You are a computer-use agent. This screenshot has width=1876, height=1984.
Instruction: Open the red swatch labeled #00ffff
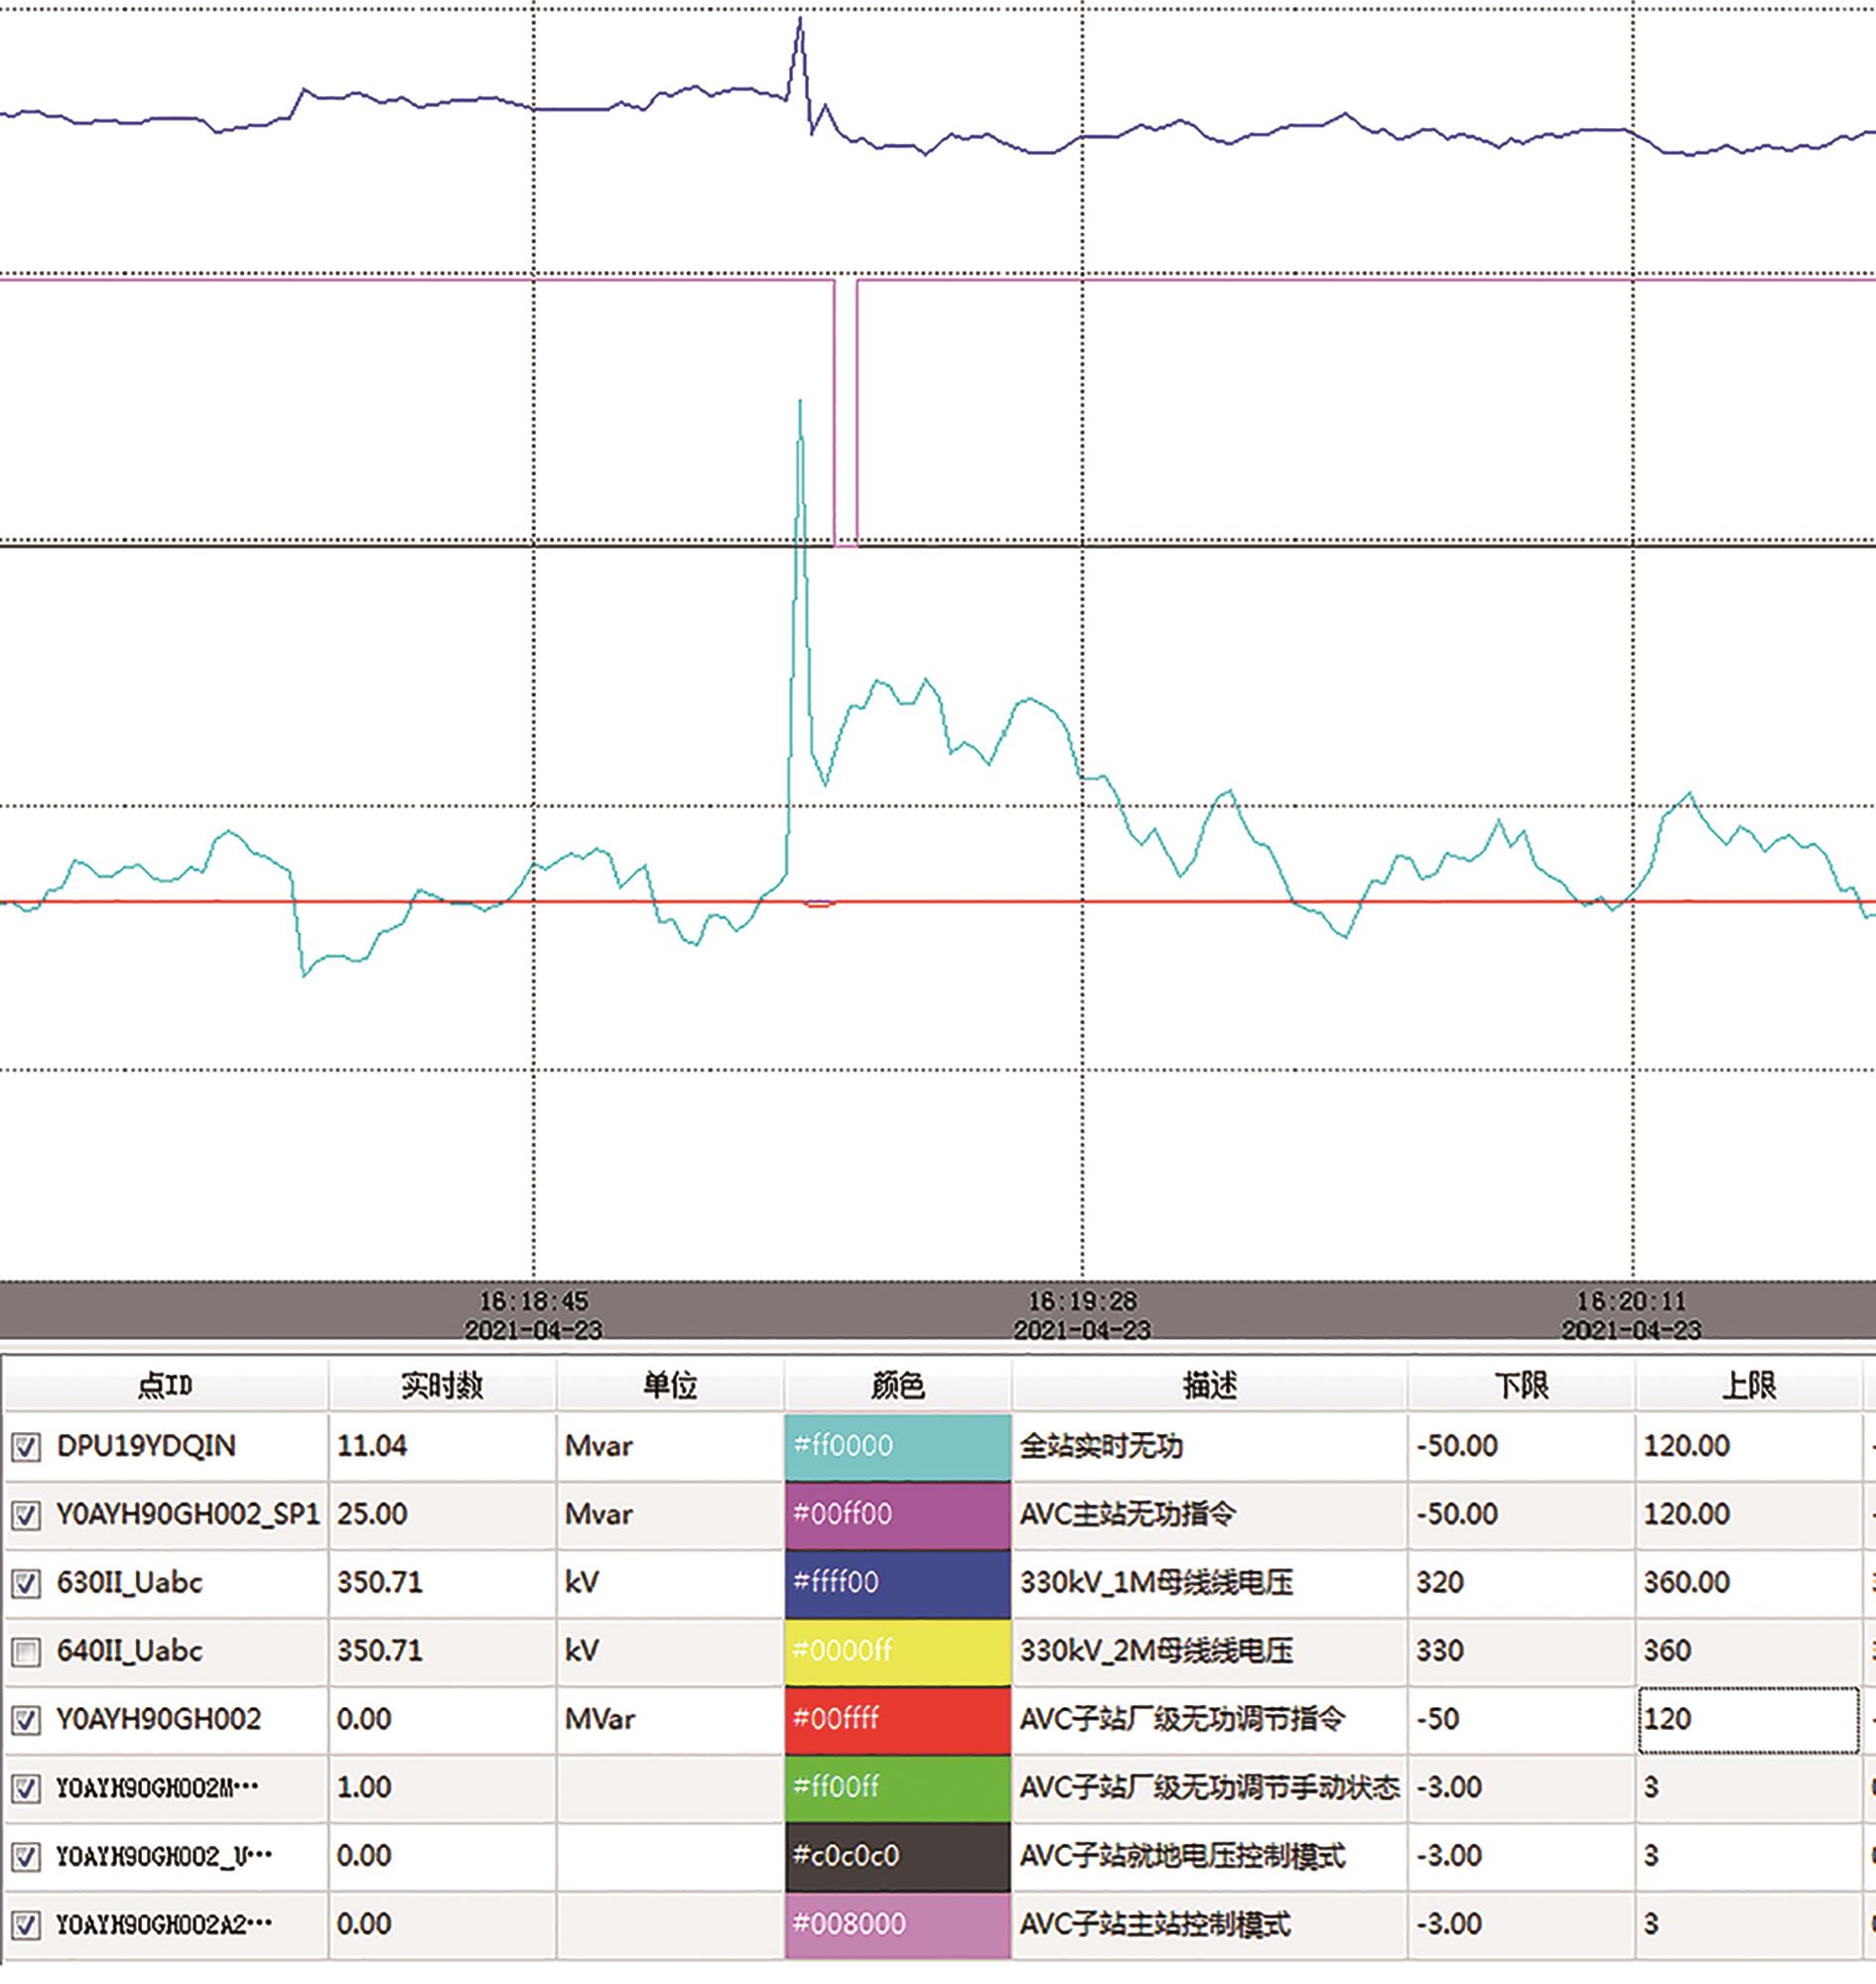tap(897, 1719)
